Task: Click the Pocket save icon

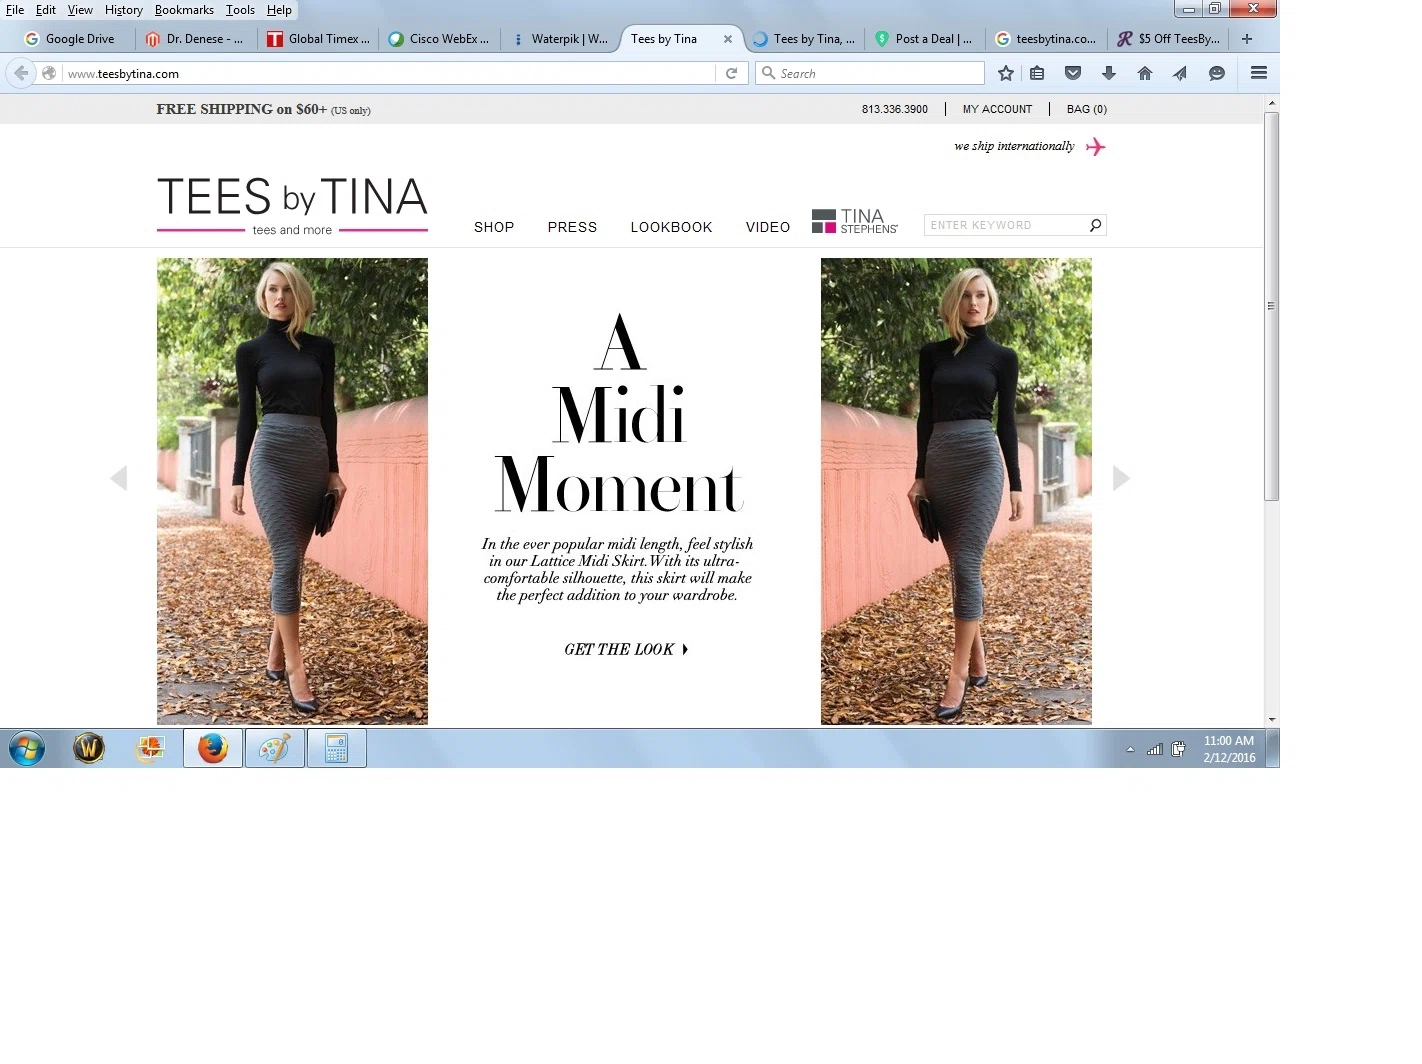Action: (1073, 73)
